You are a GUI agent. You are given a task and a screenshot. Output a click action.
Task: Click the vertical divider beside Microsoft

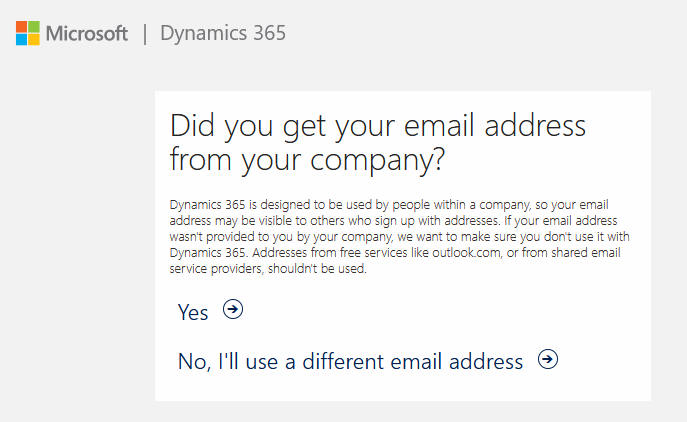coord(145,34)
